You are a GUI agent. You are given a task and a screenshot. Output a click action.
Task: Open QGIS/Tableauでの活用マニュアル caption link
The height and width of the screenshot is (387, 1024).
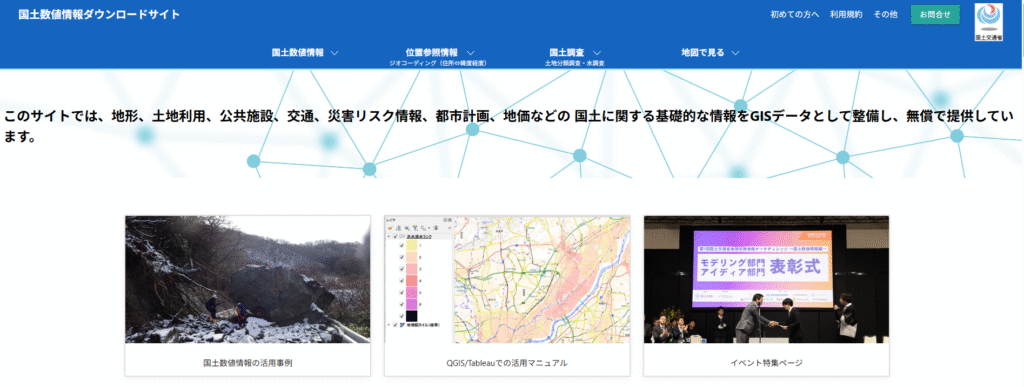507,362
